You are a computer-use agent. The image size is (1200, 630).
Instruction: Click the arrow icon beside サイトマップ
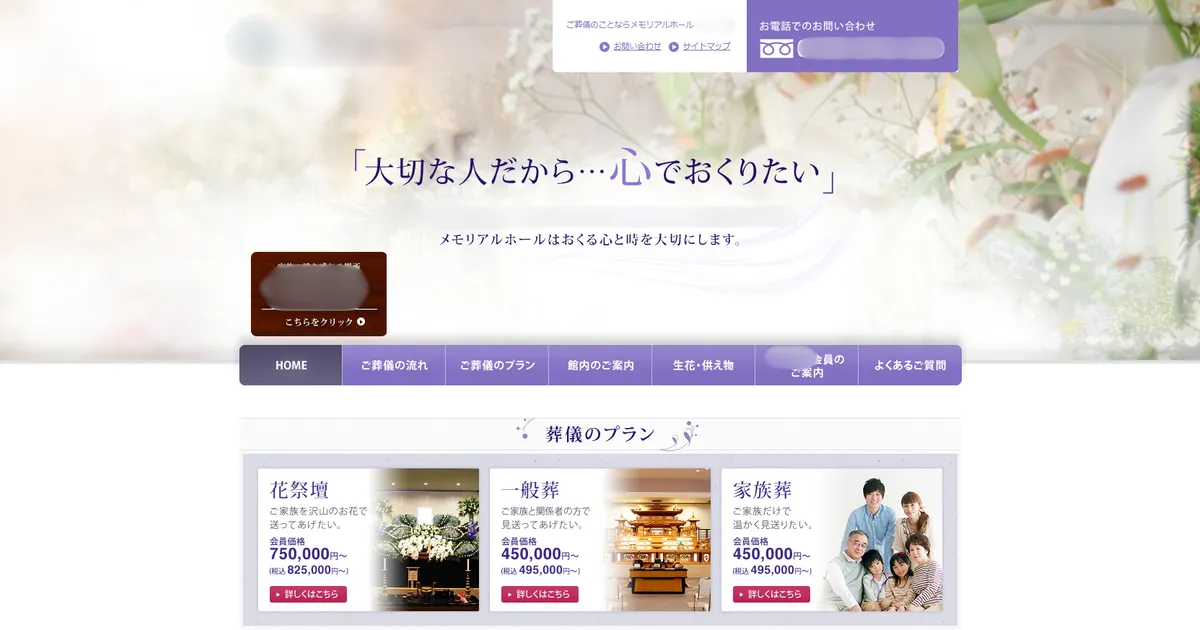click(675, 46)
